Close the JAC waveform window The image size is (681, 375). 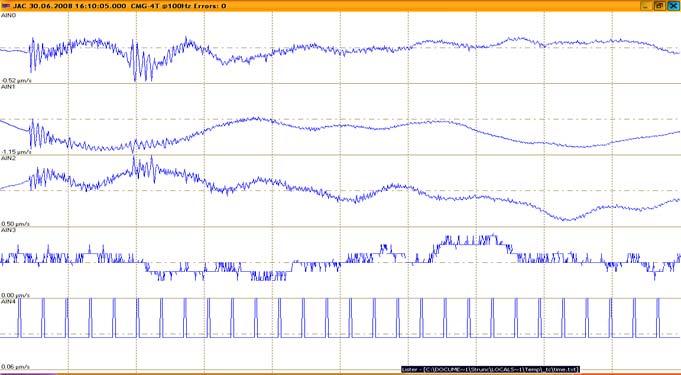point(673,6)
